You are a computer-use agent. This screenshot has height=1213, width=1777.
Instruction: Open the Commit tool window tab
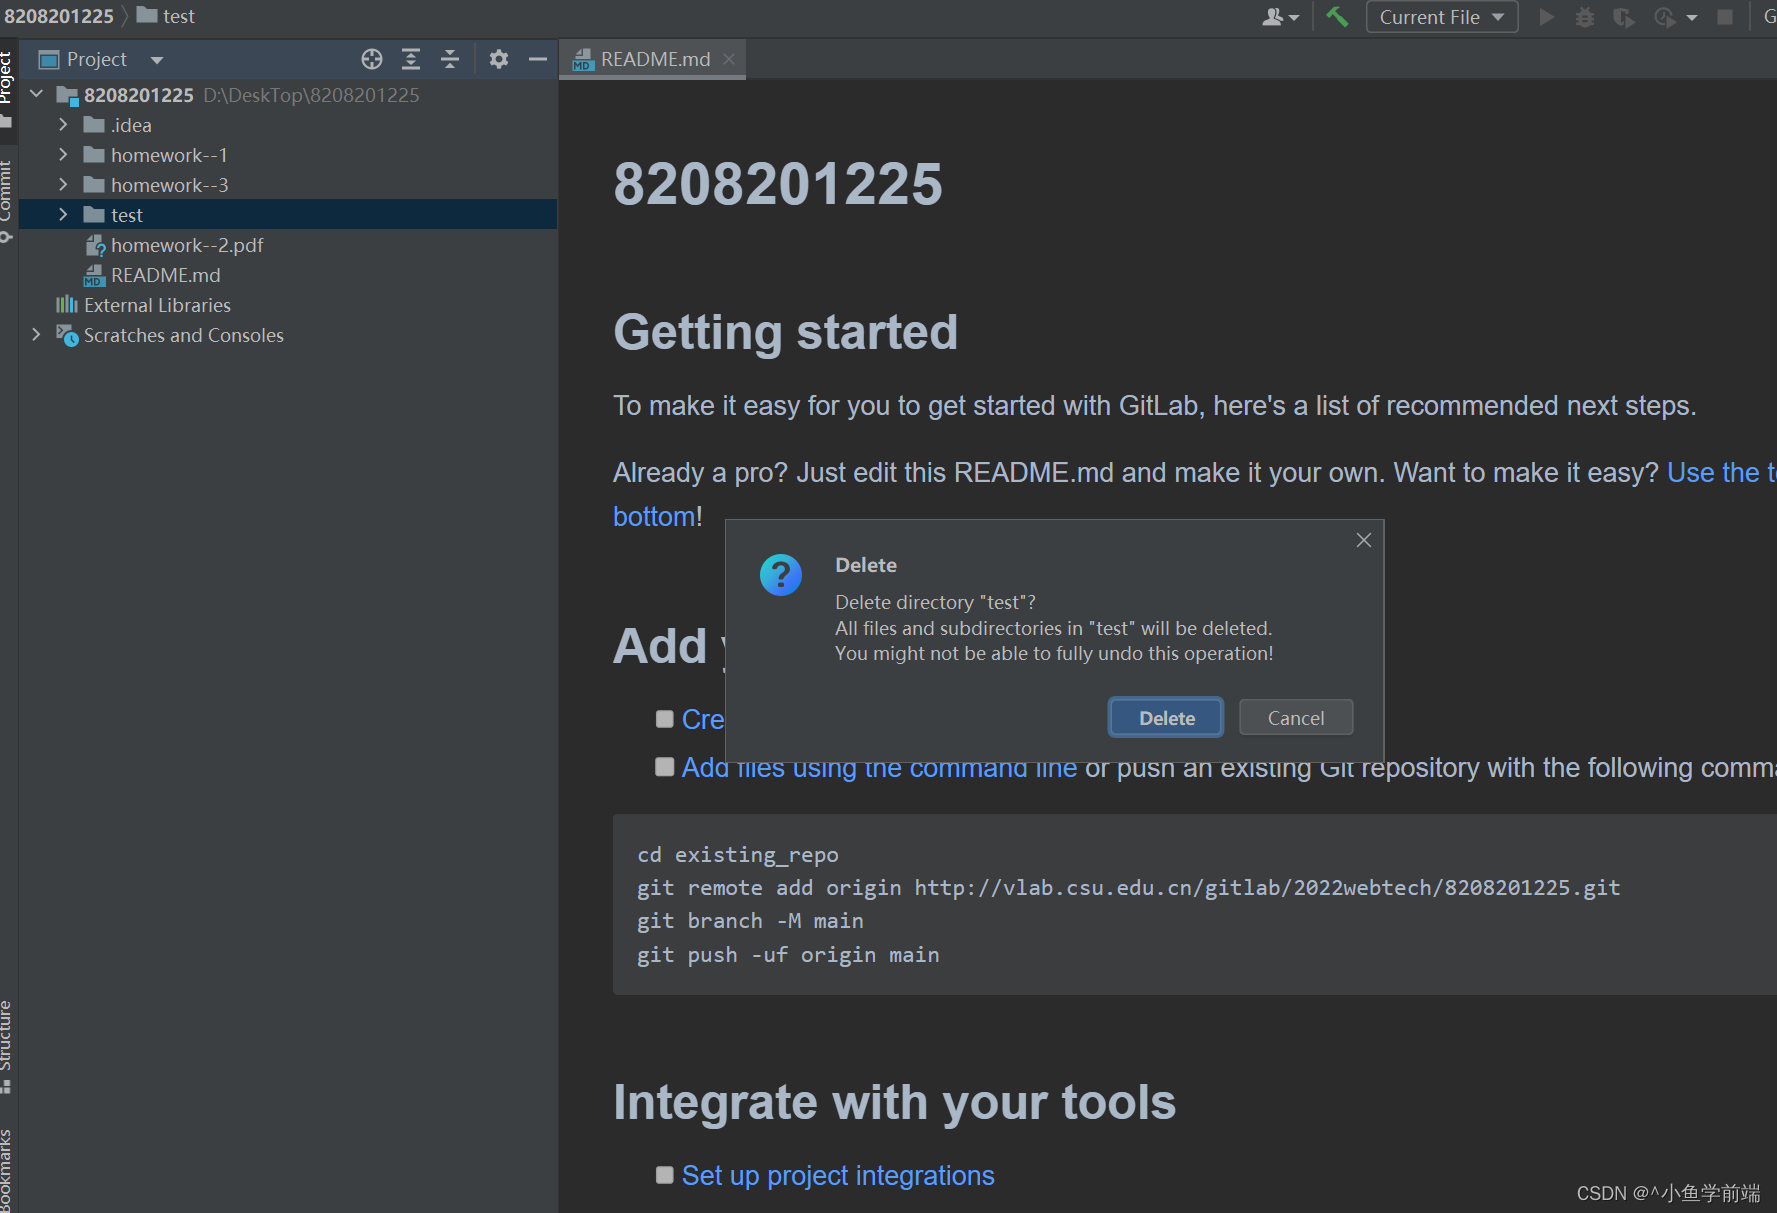[x=8, y=200]
